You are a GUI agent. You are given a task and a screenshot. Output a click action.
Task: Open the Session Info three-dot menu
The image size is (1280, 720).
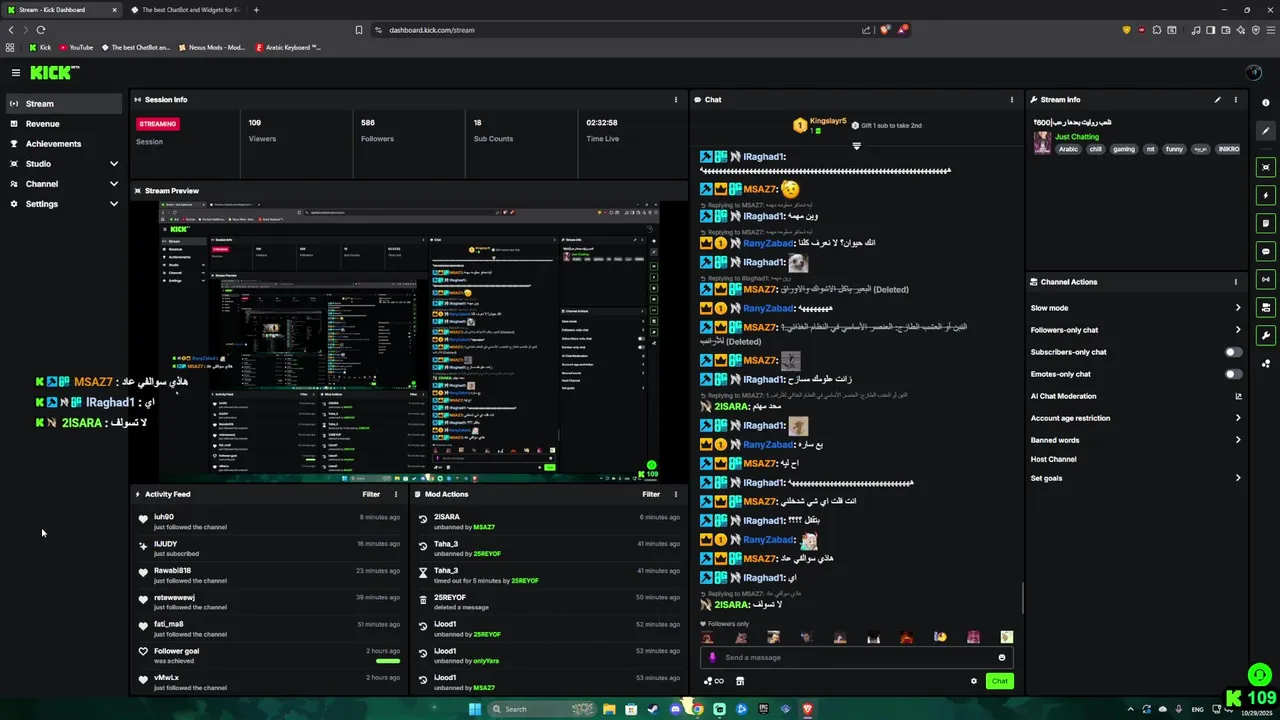click(x=676, y=100)
